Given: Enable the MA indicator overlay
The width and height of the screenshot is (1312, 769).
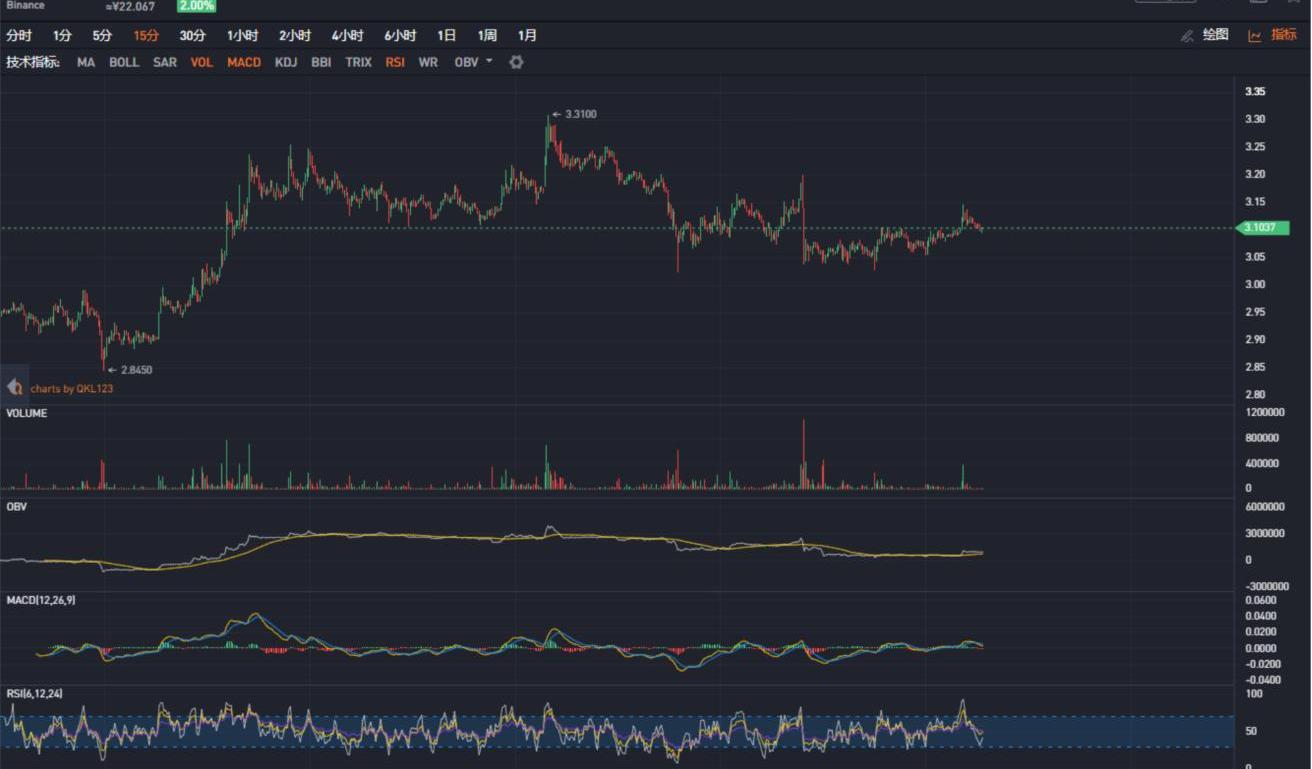Looking at the screenshot, I should click(x=86, y=62).
